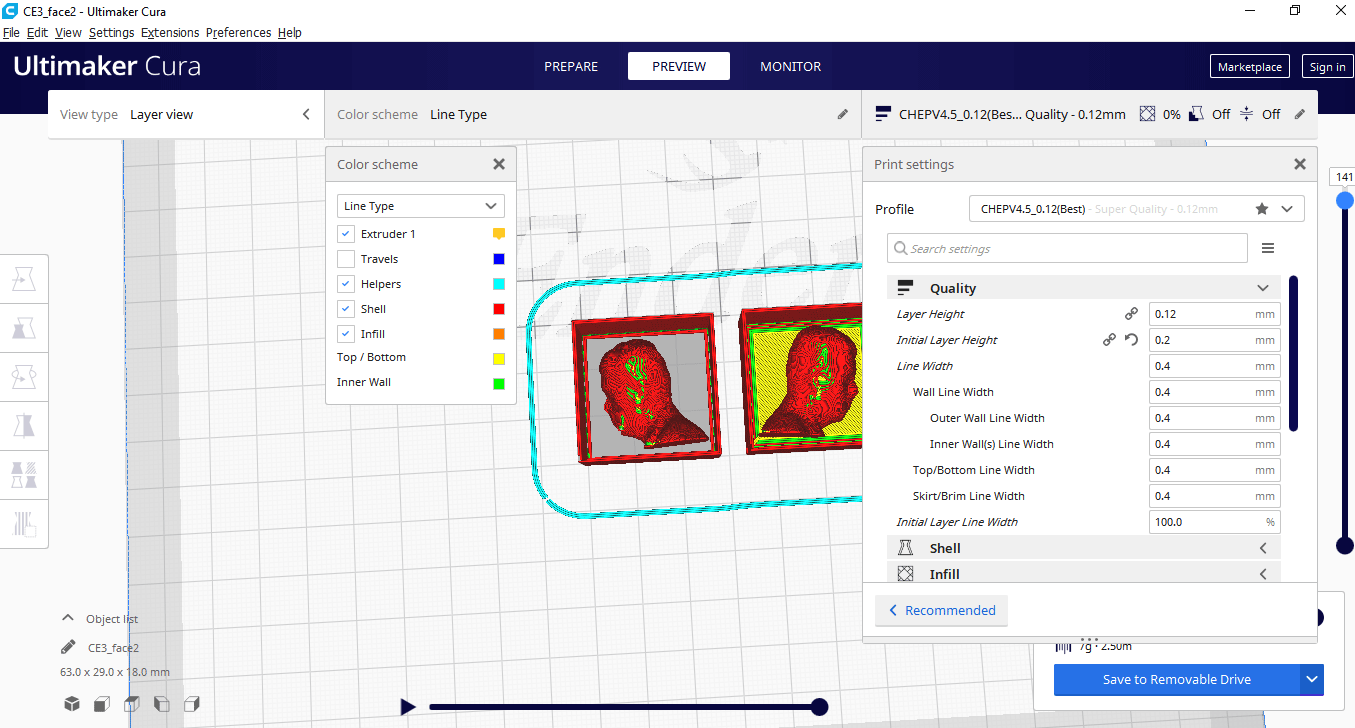Open the Edit menu
The height and width of the screenshot is (728, 1355).
[37, 33]
